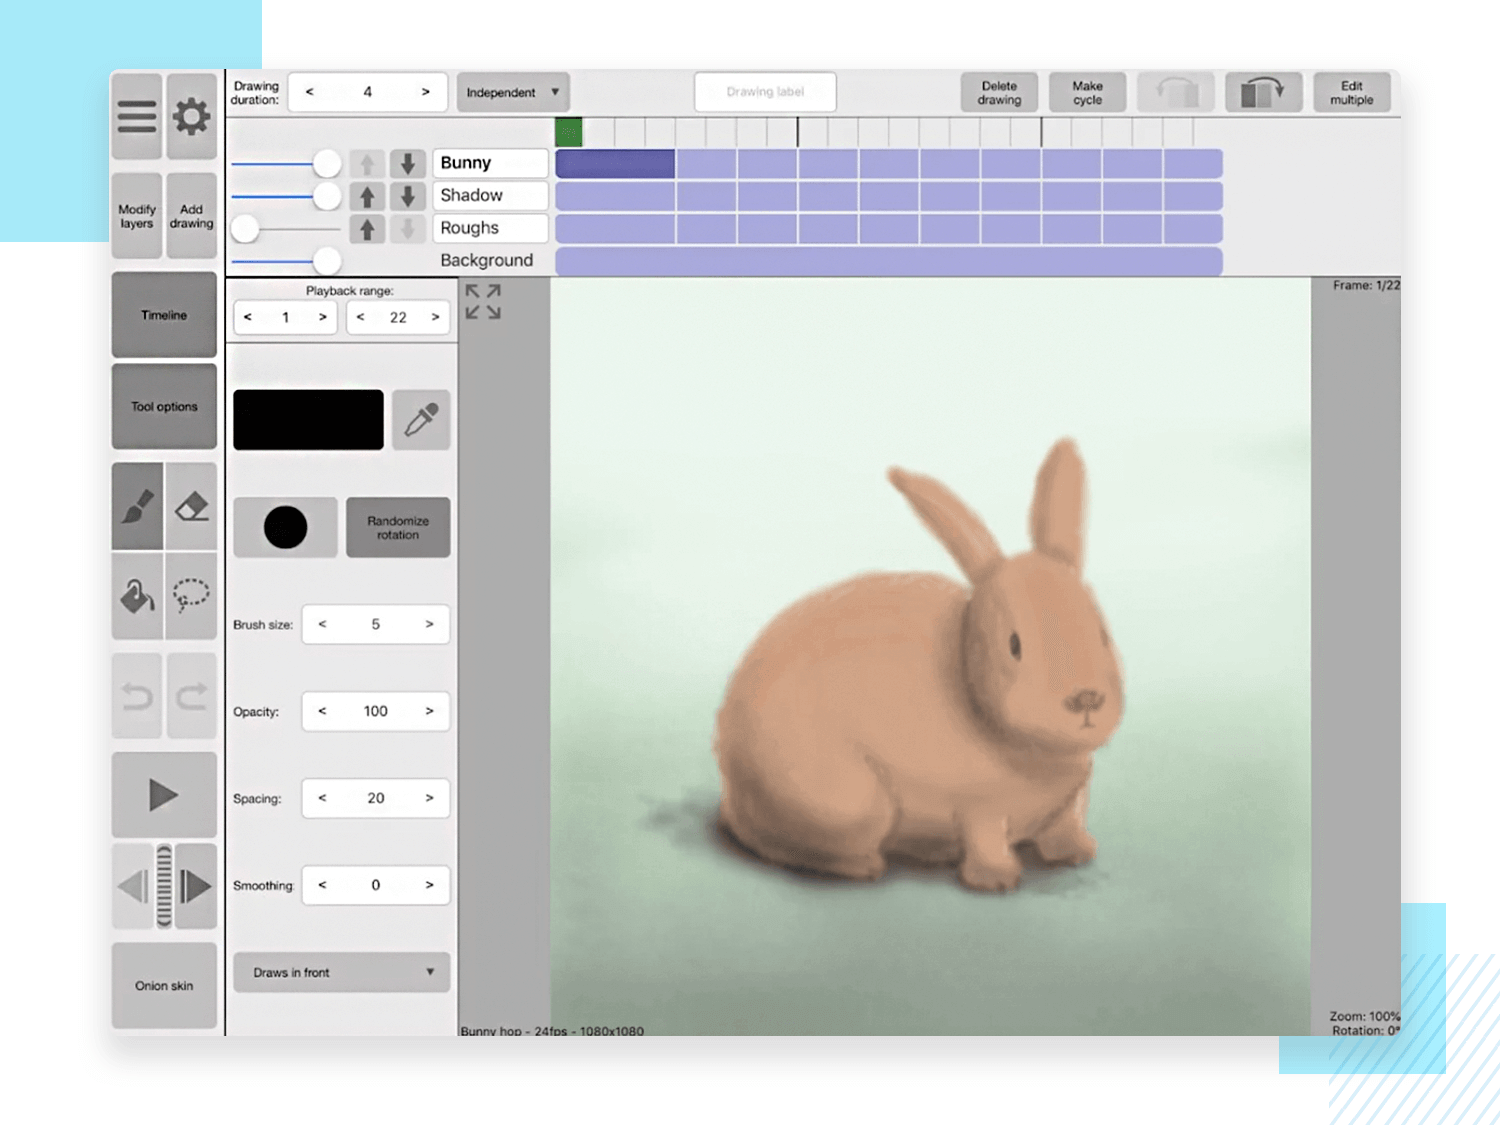The height and width of the screenshot is (1125, 1500).
Task: Adjust the Roughs layer opacity slider
Action: (x=245, y=229)
